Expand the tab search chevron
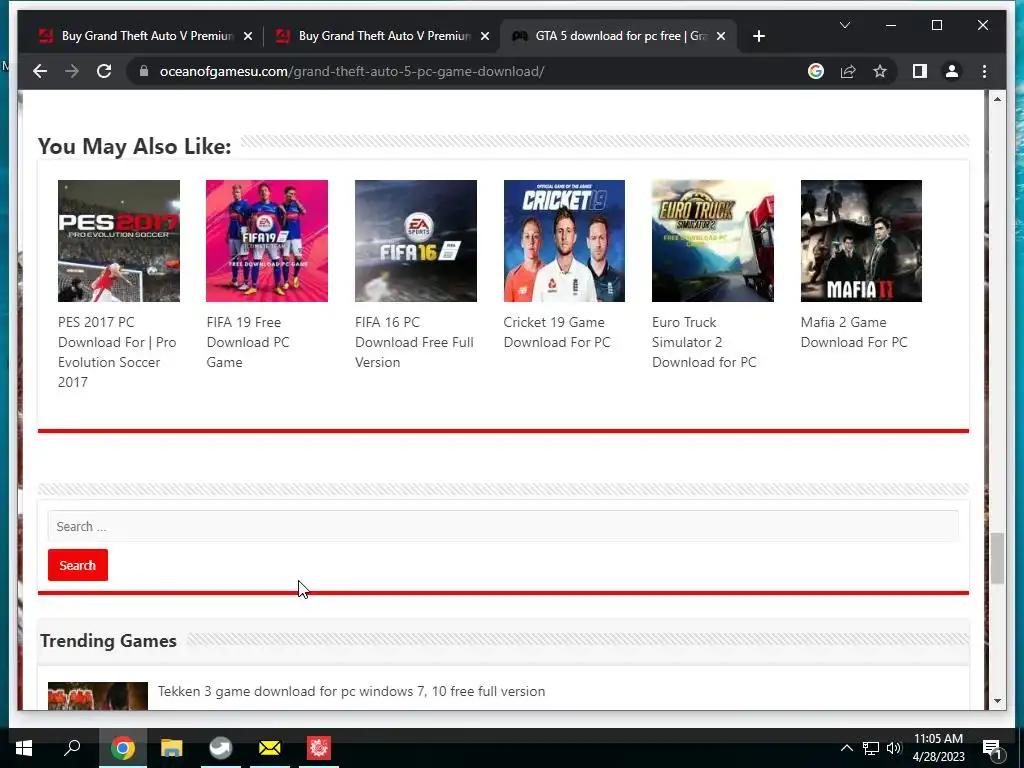 click(x=844, y=25)
